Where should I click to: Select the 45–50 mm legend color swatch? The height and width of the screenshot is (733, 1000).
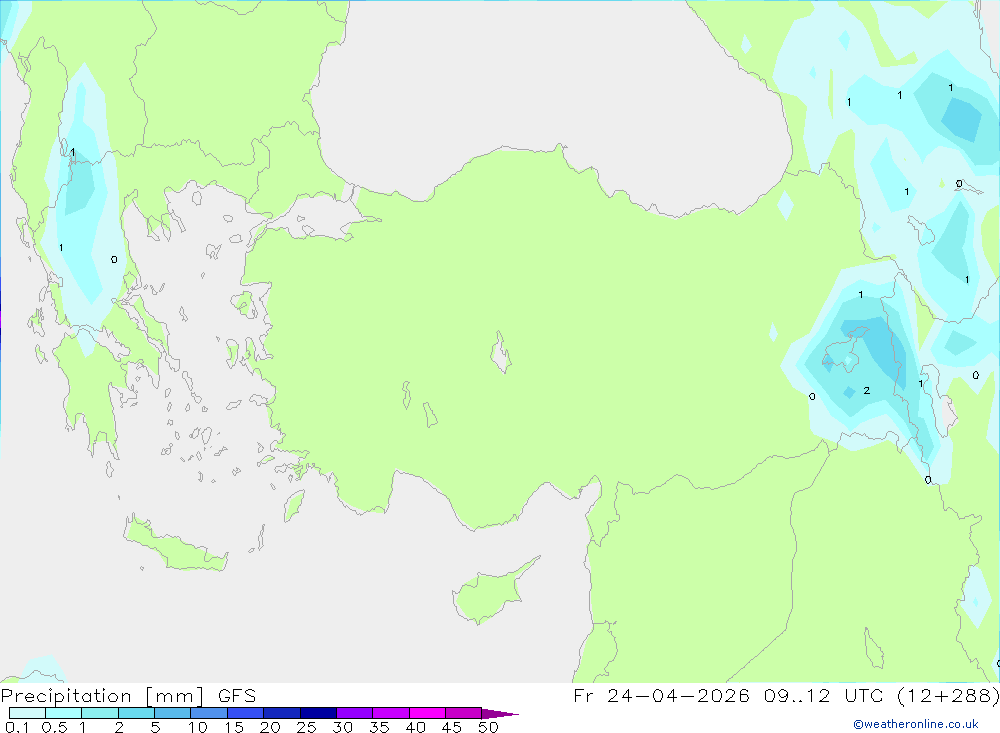click(464, 713)
